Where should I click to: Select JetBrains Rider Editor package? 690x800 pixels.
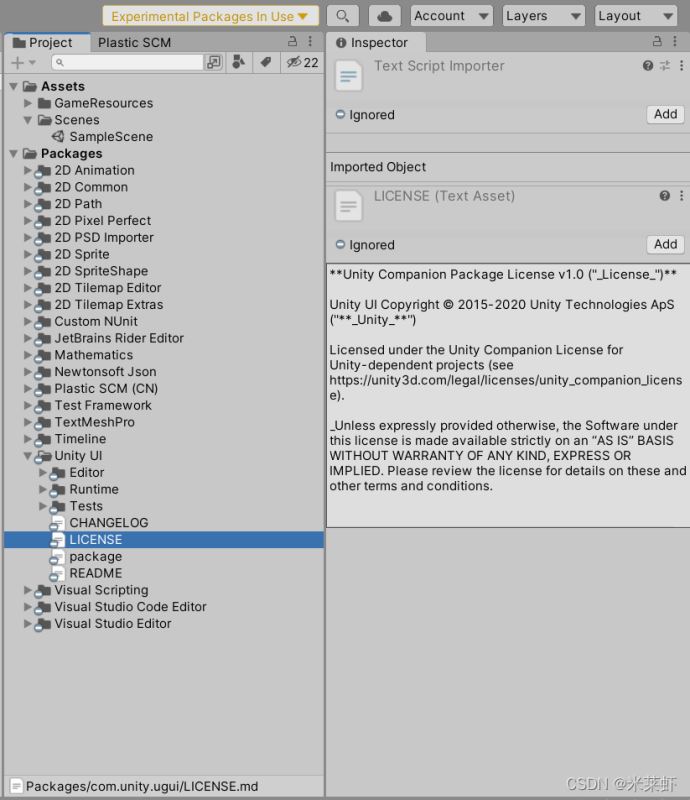(119, 338)
